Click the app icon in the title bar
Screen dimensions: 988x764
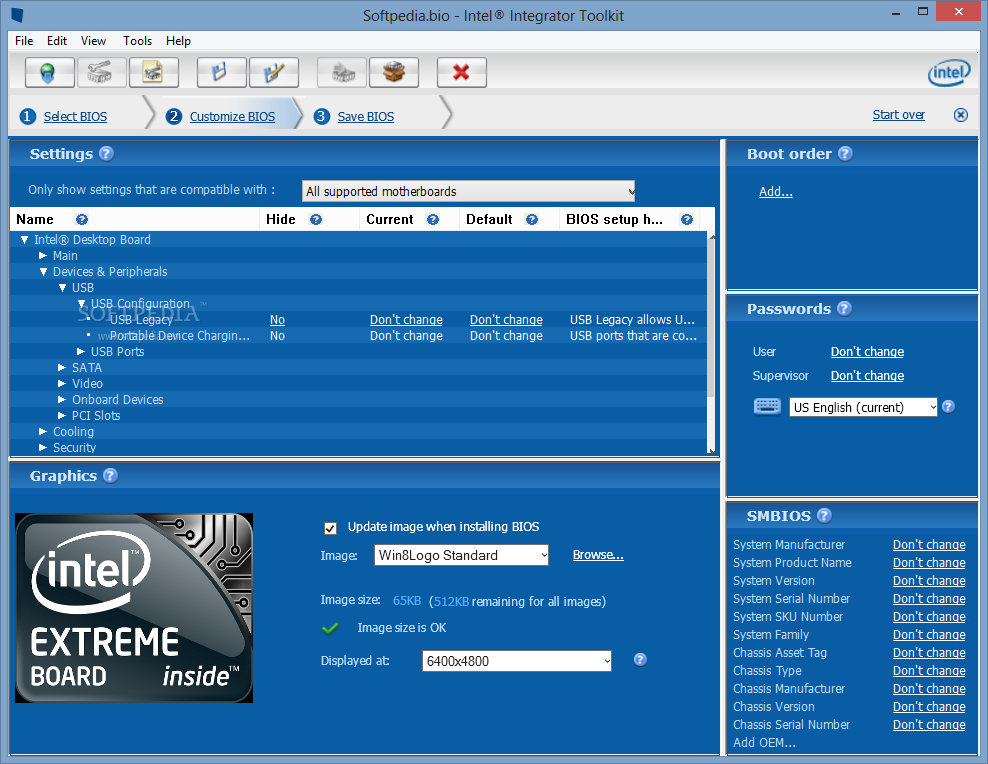[x=17, y=14]
